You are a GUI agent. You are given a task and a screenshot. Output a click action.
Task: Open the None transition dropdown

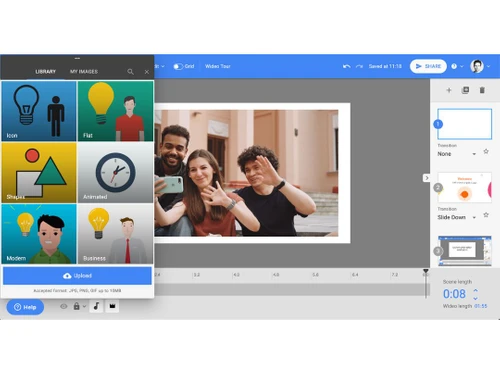pos(457,154)
